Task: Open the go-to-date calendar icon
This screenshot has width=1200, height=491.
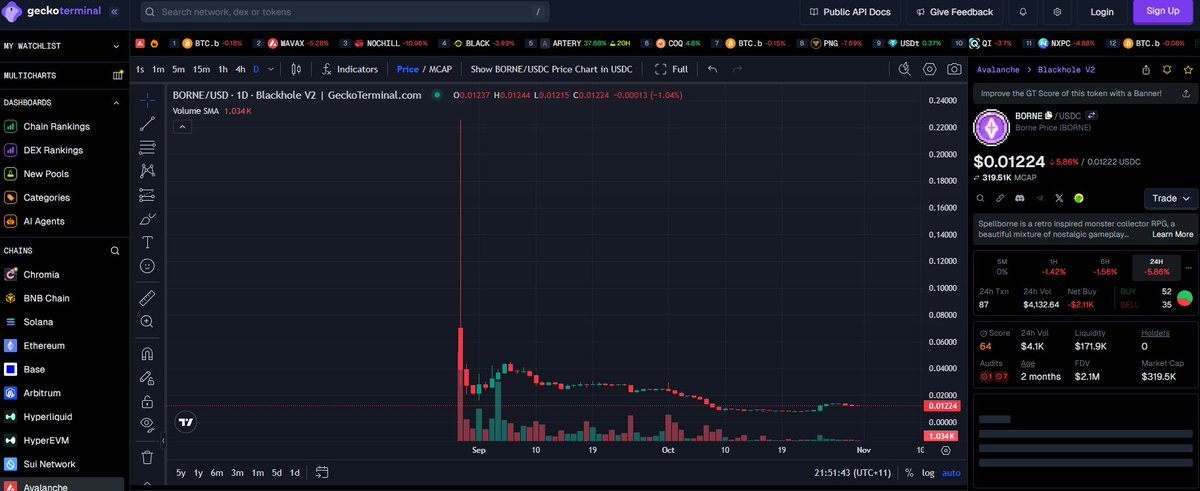Action: (322, 472)
